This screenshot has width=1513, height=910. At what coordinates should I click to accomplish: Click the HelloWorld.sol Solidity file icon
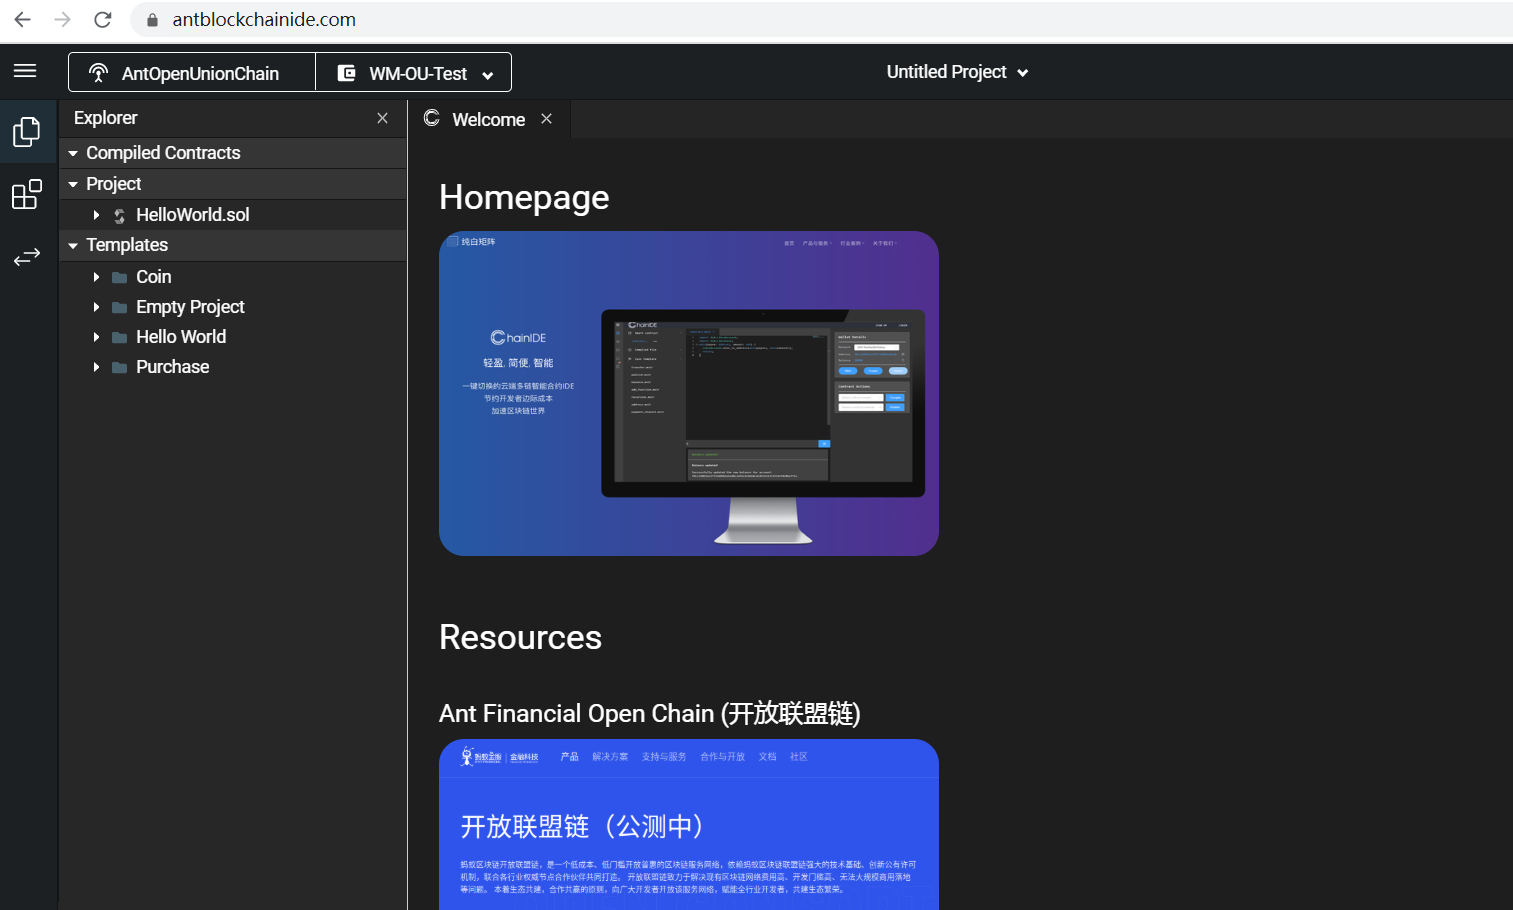point(119,216)
